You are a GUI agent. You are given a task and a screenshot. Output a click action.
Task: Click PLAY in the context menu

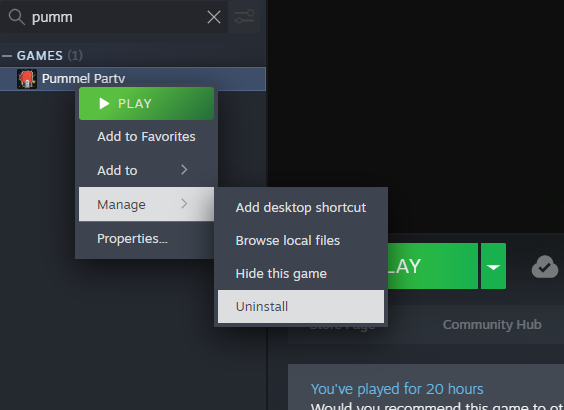[x=146, y=104]
